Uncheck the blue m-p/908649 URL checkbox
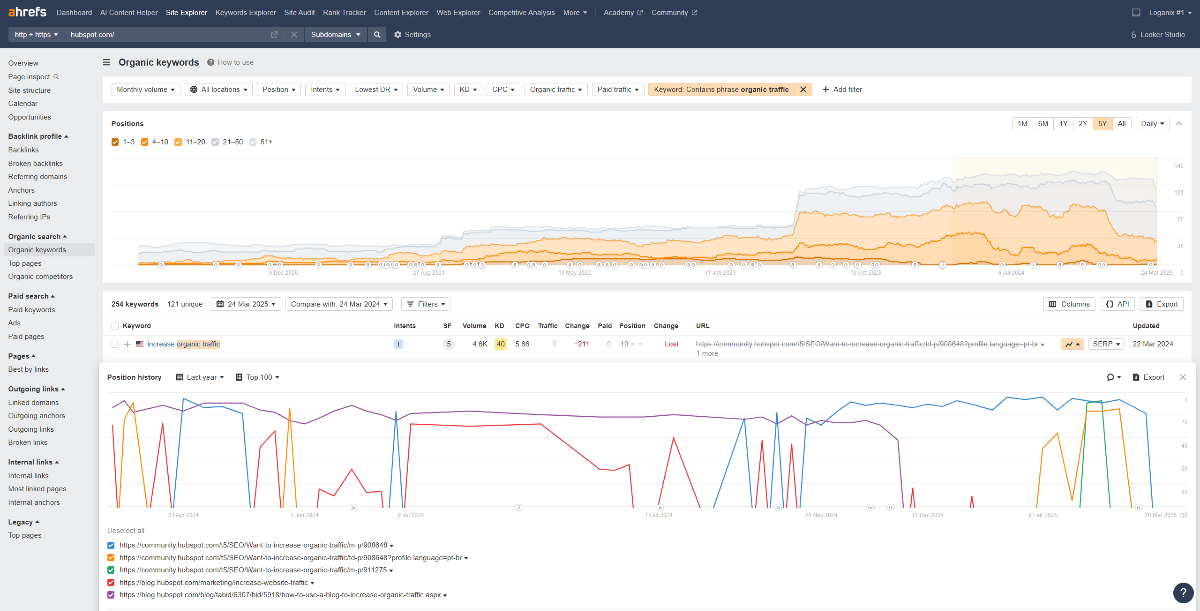 [111, 545]
